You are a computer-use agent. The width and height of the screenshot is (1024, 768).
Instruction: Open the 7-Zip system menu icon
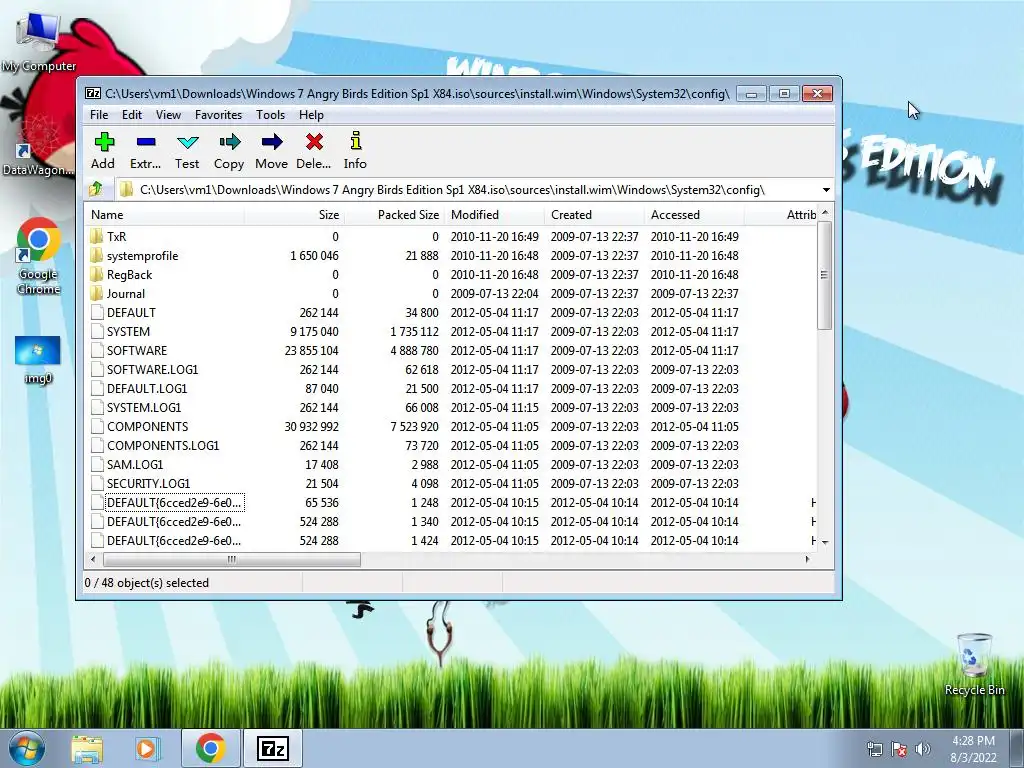pos(93,93)
